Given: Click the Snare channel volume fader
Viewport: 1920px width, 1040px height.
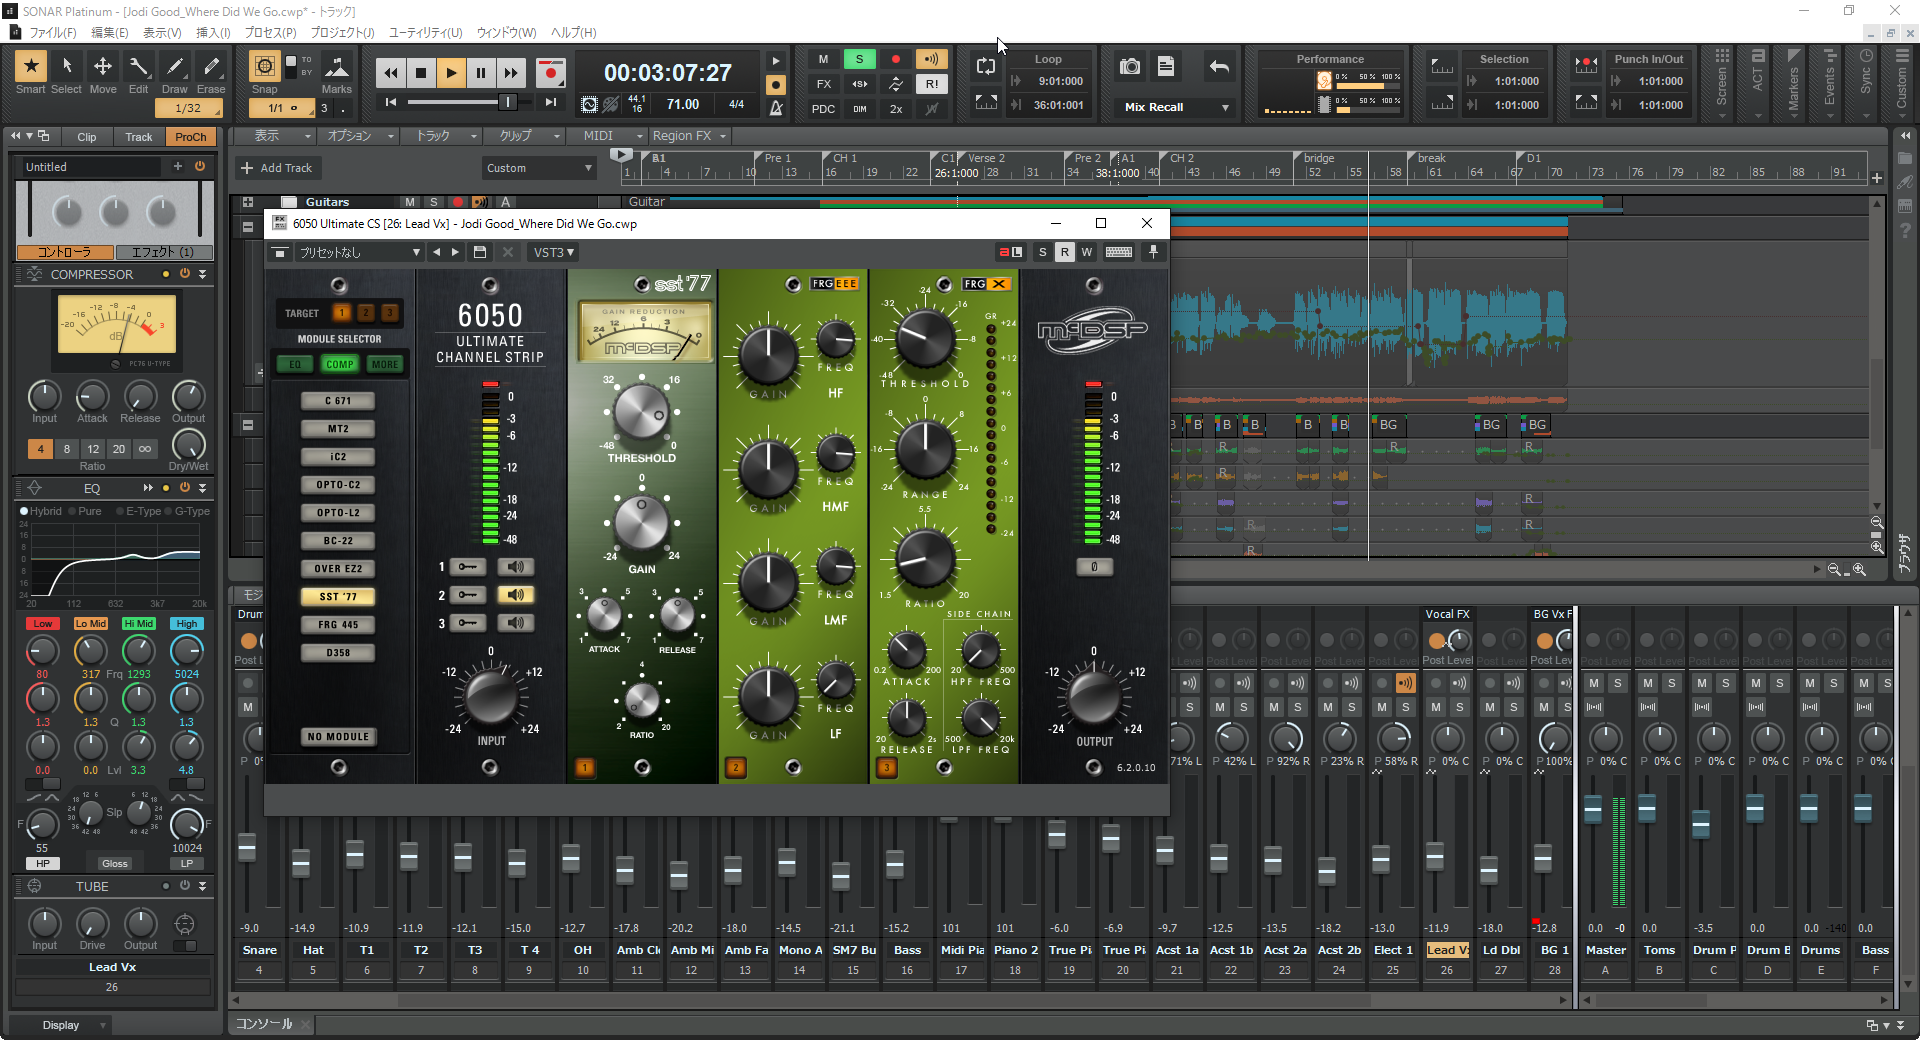Looking at the screenshot, I should point(247,848).
